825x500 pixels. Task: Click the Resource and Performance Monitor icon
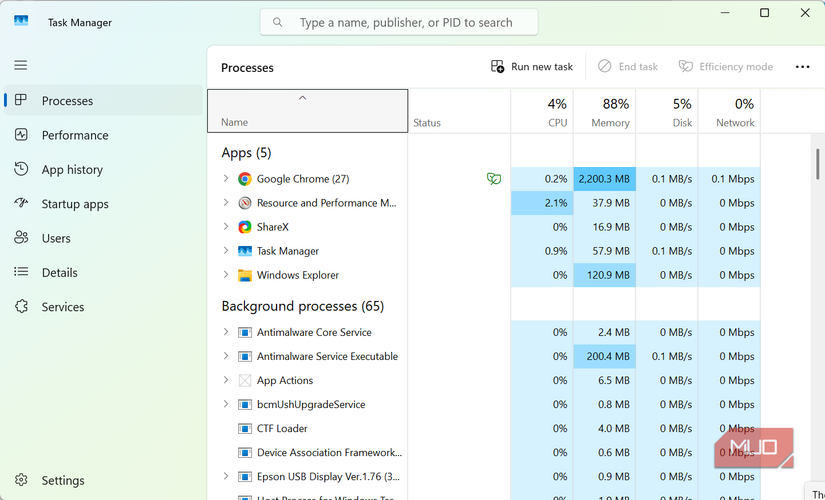(x=245, y=203)
